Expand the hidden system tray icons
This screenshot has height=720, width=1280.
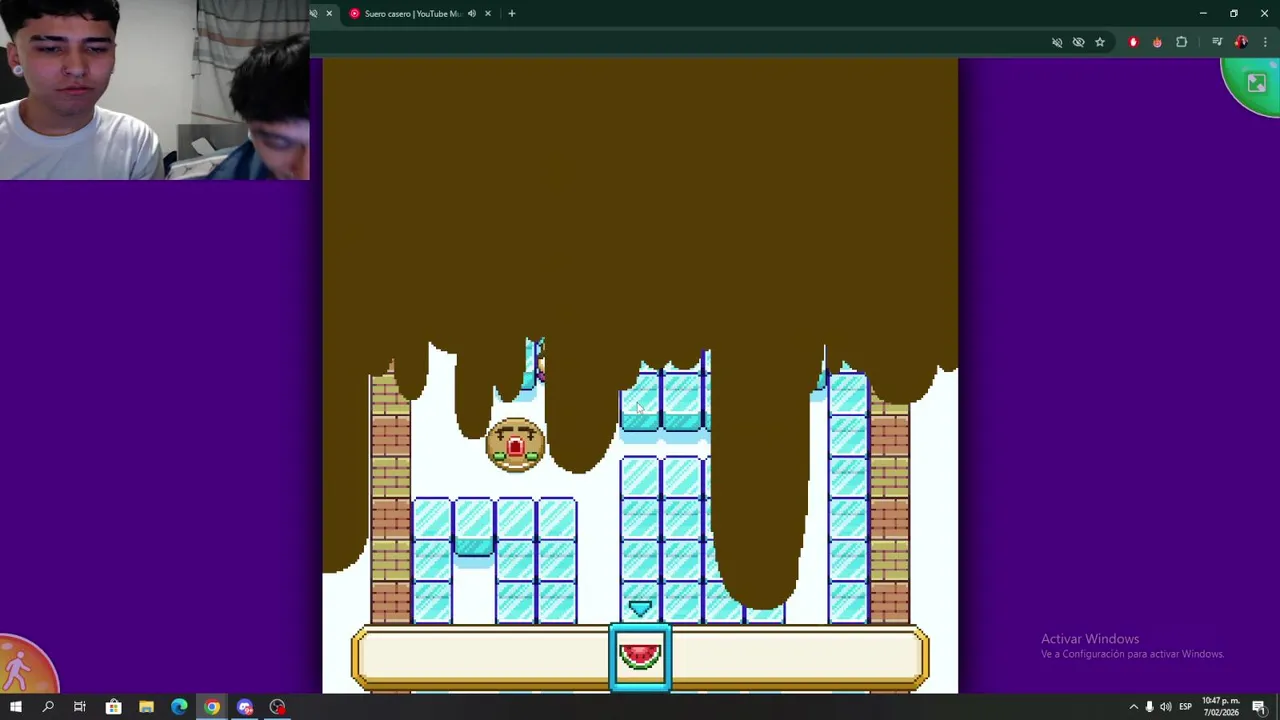click(1133, 707)
